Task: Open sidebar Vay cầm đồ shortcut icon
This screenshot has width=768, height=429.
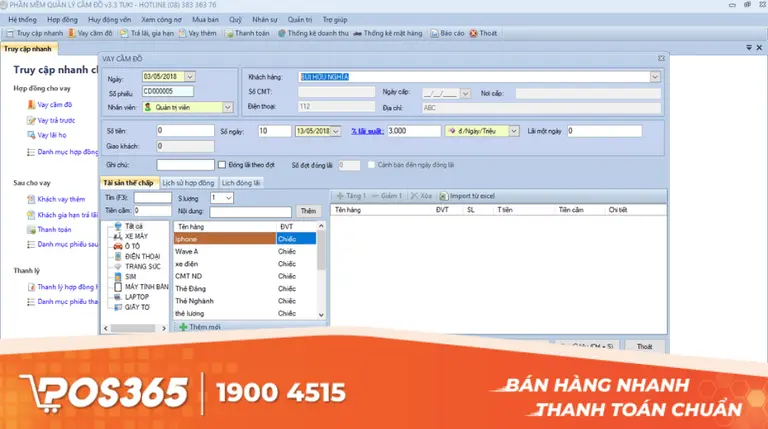Action: (x=31, y=104)
